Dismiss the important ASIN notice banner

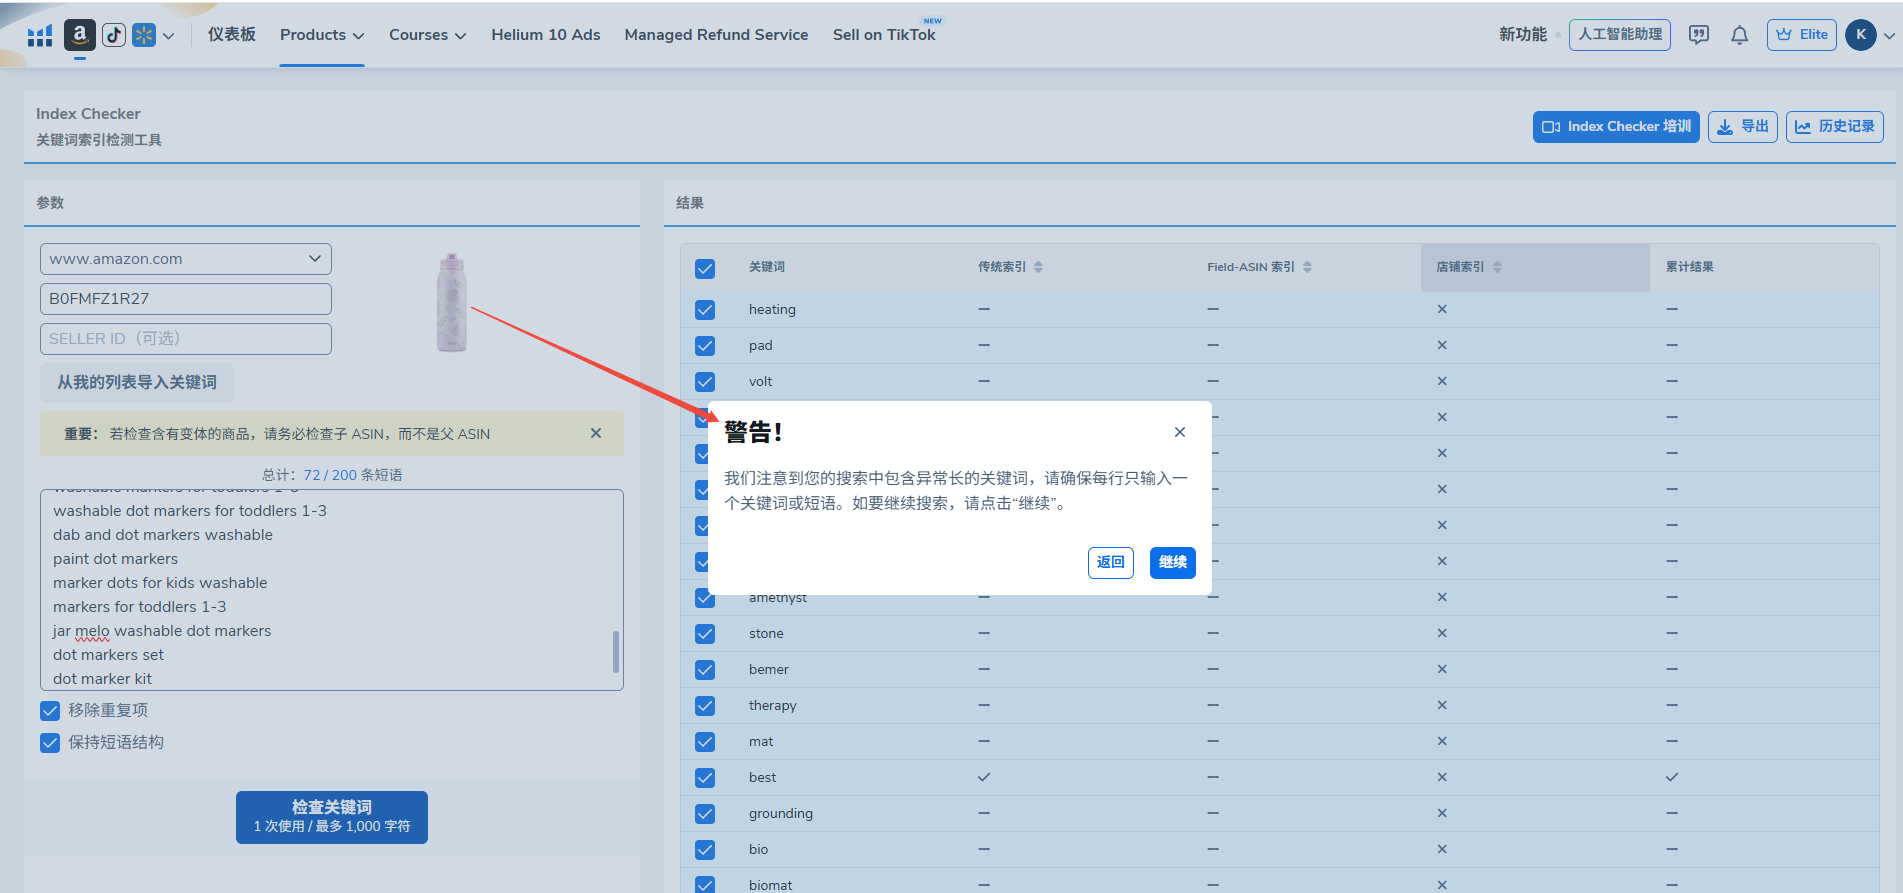596,433
